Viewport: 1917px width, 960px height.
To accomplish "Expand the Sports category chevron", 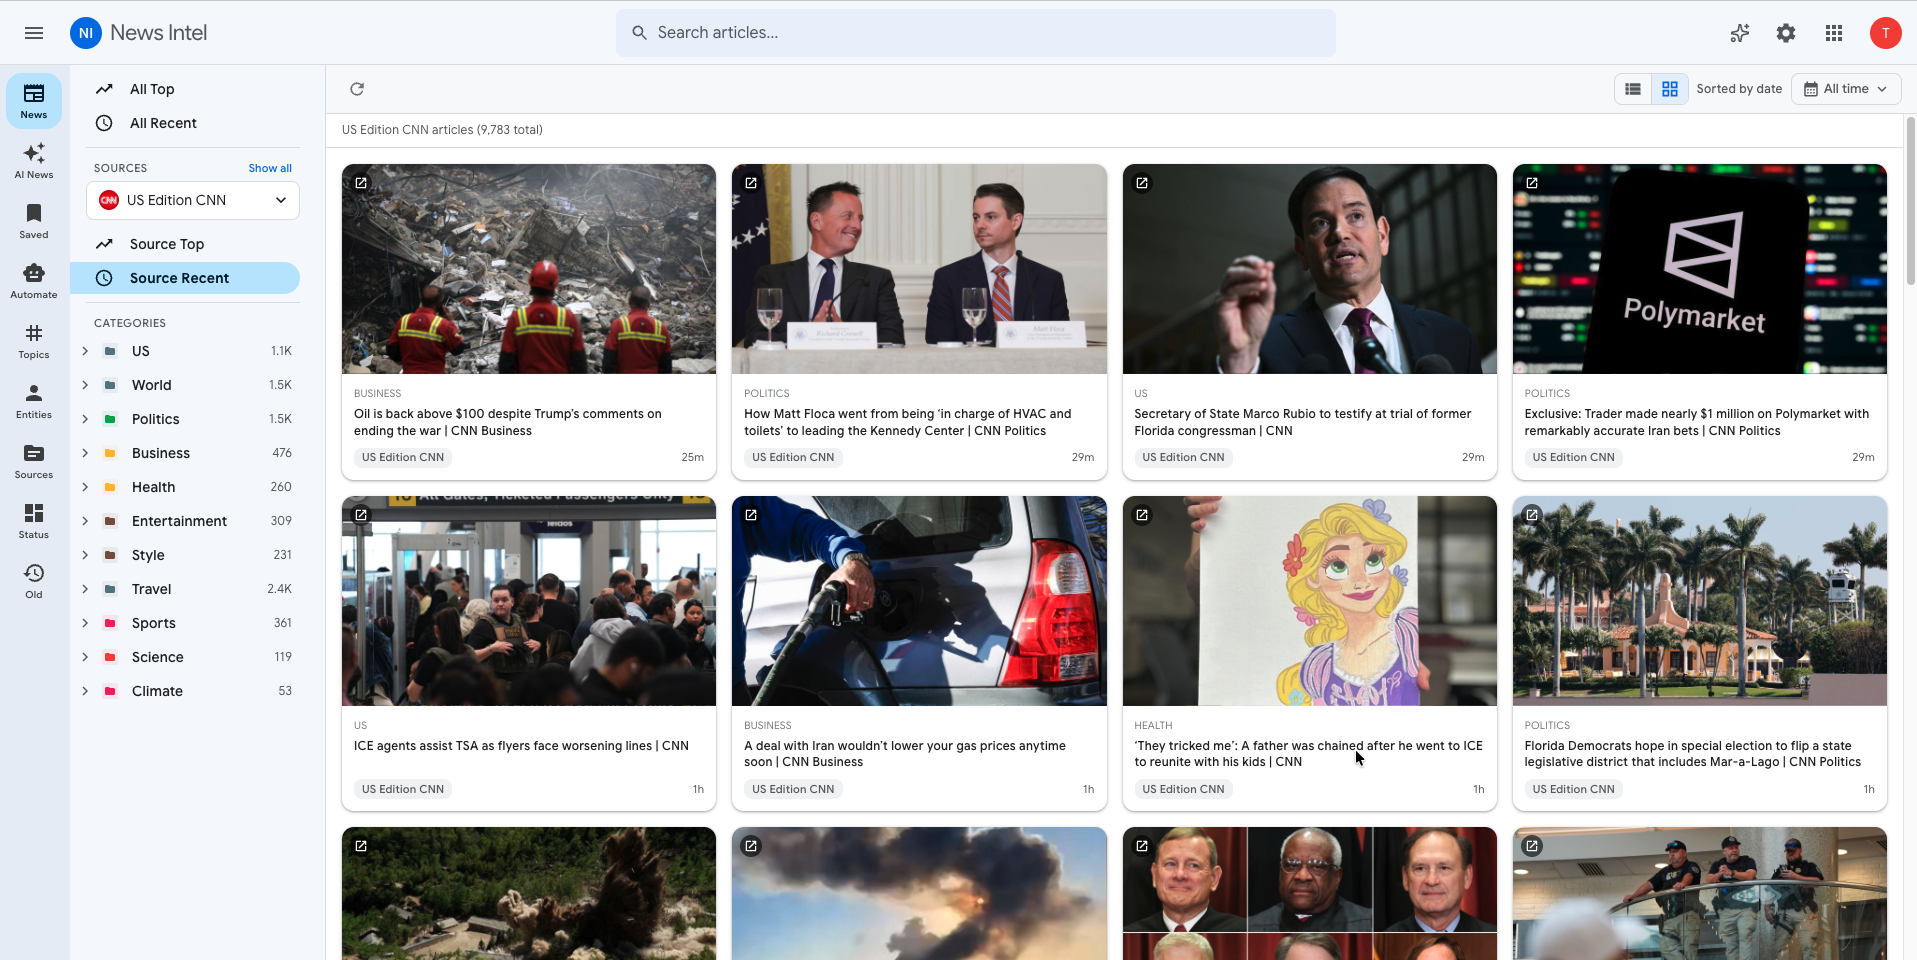I will pyautogui.click(x=85, y=623).
